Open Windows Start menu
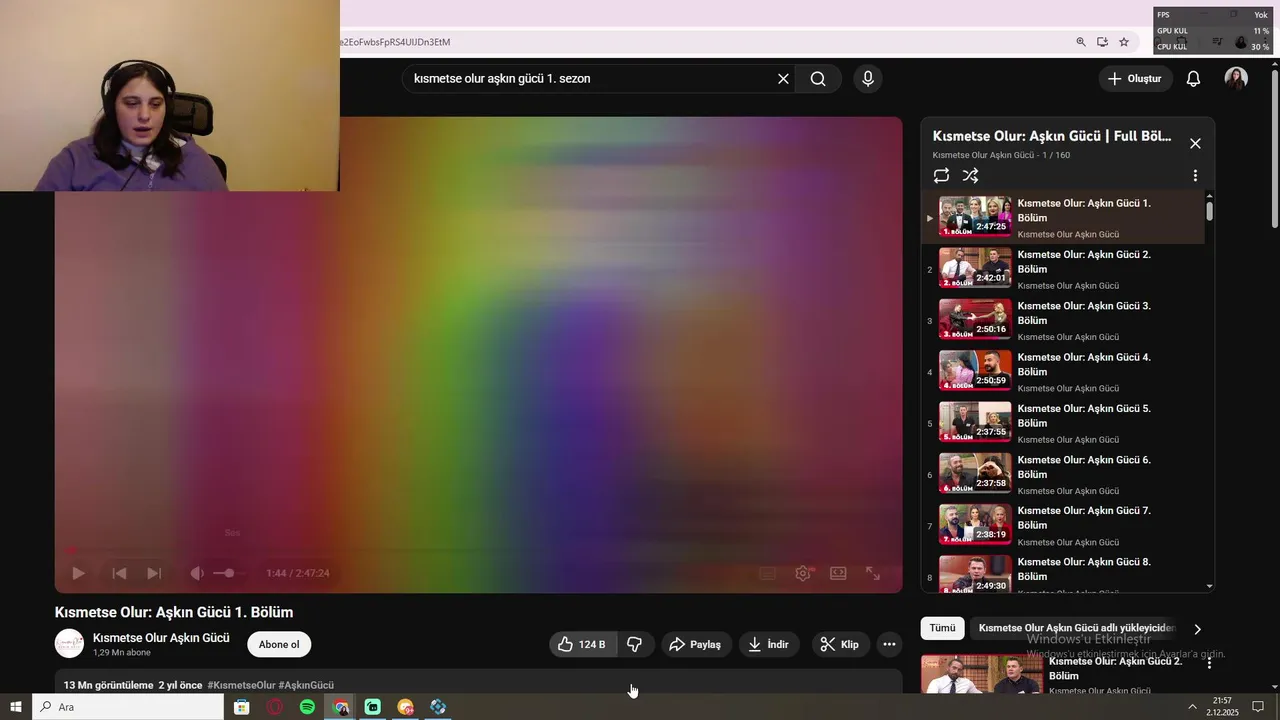Viewport: 1280px width, 720px height. 16,707
